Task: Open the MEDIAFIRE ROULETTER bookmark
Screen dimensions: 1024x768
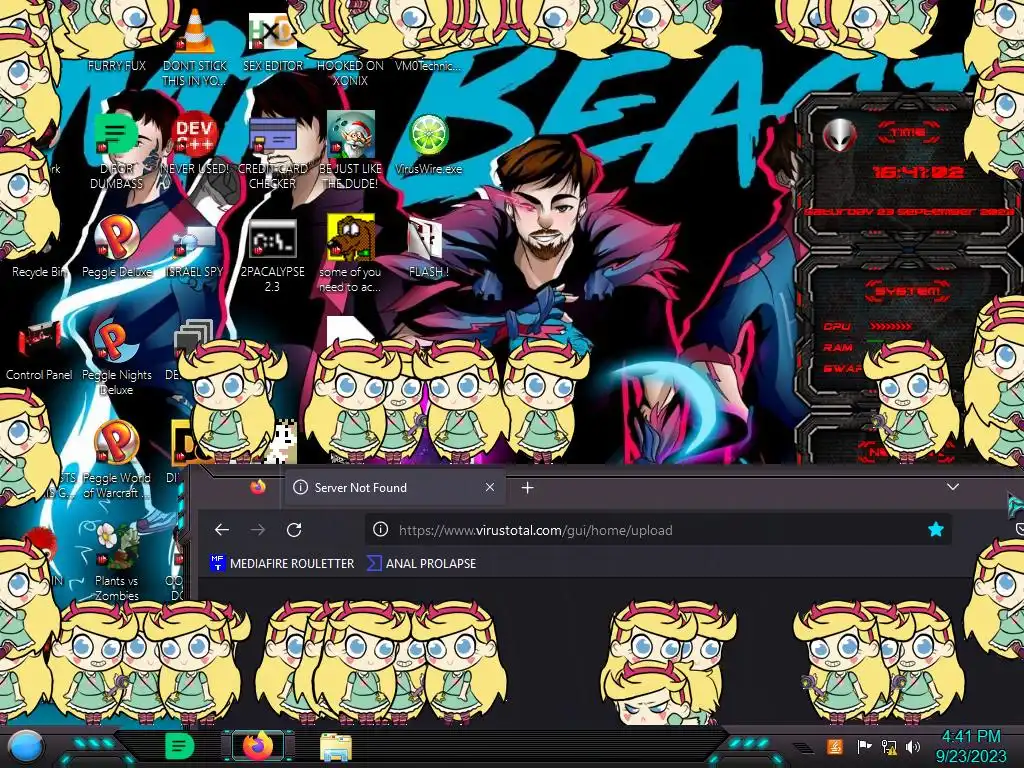Action: [x=281, y=563]
